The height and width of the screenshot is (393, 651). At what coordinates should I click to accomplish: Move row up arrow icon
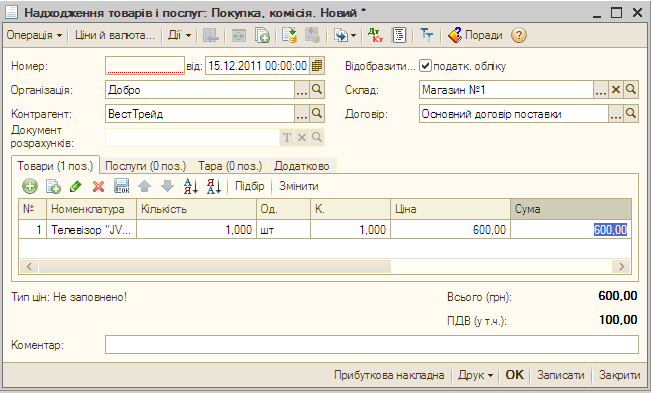144,186
